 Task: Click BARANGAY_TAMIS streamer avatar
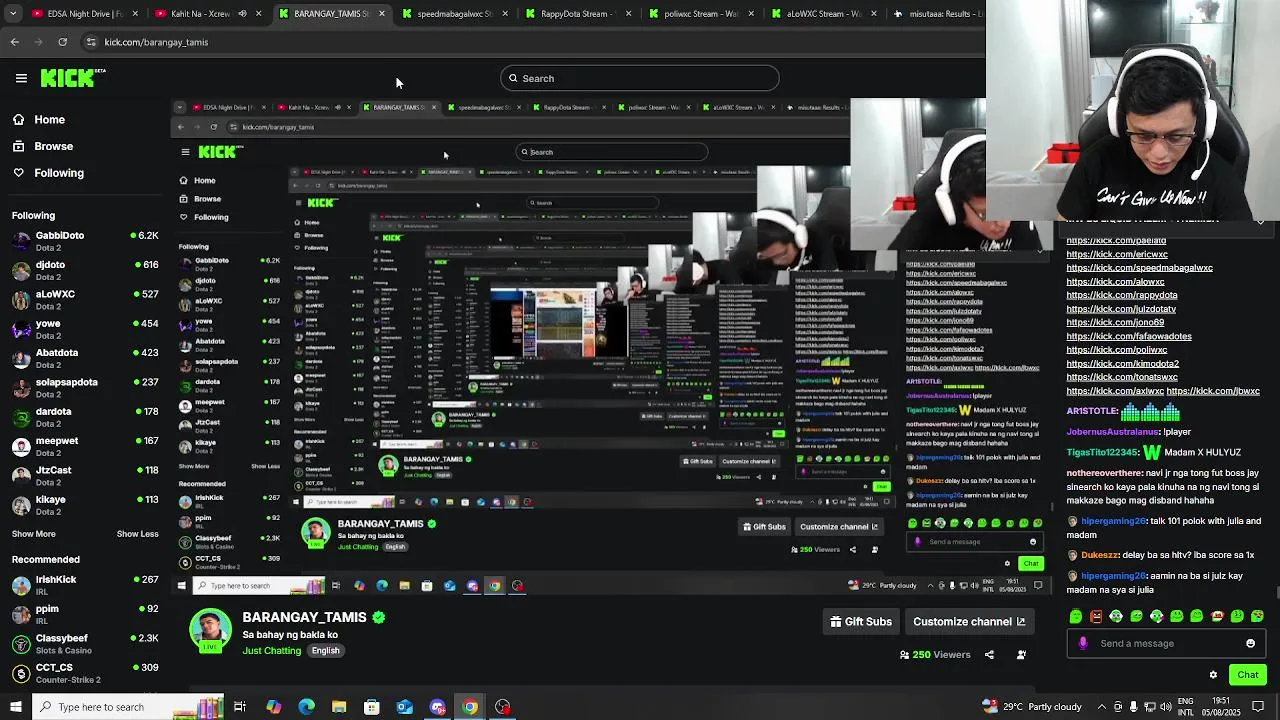point(210,629)
